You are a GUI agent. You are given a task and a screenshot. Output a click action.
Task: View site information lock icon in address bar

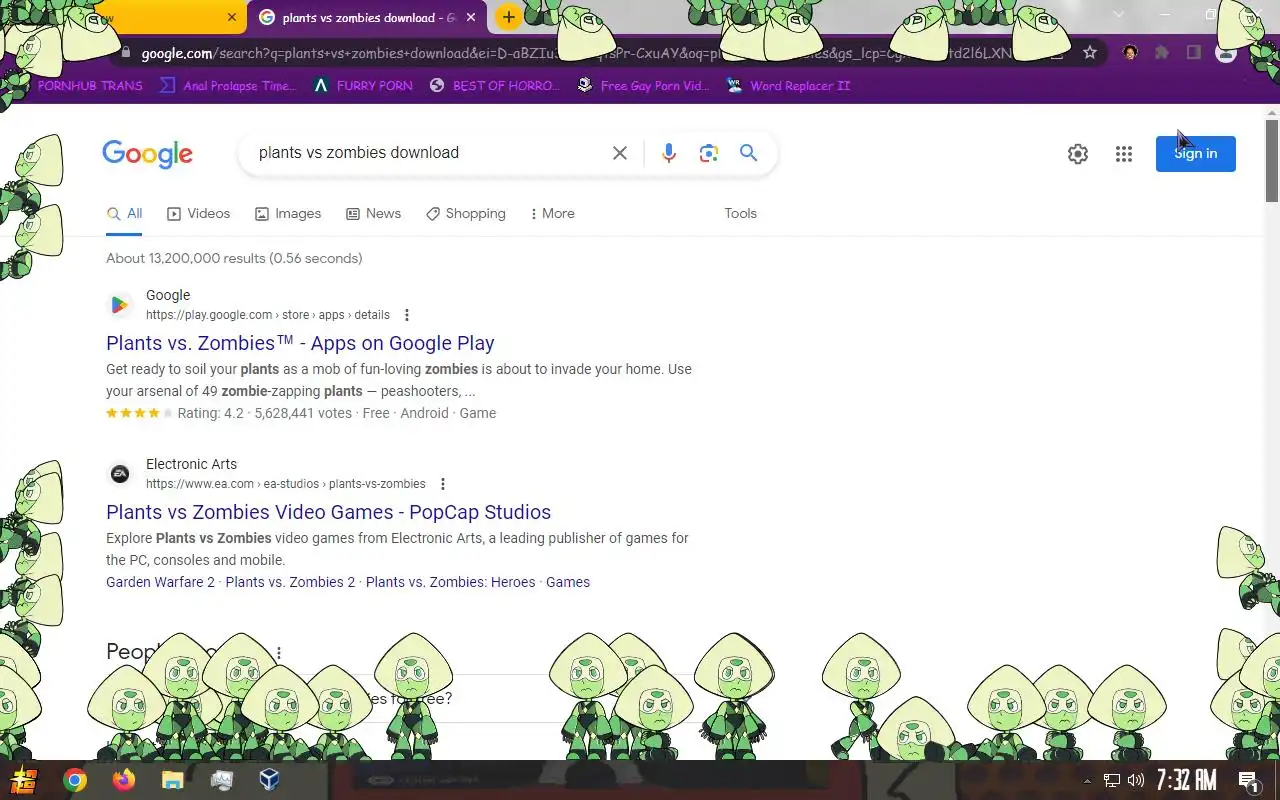pyautogui.click(x=126, y=54)
